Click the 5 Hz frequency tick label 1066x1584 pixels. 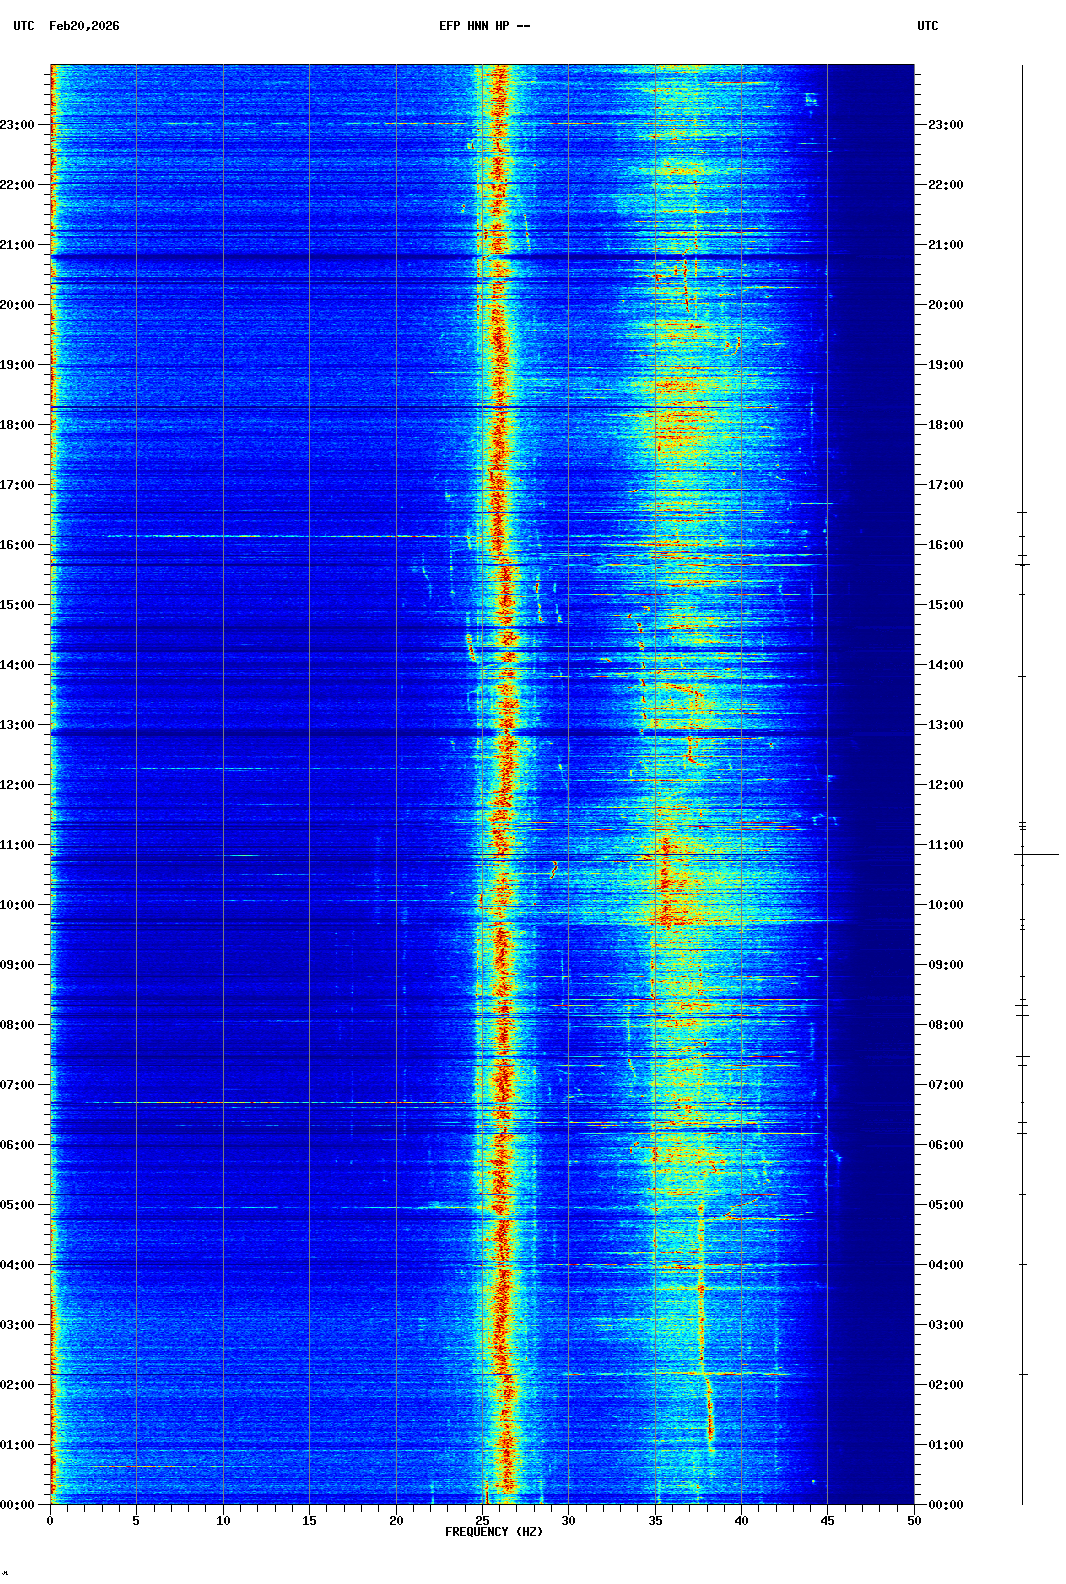coord(136,1521)
